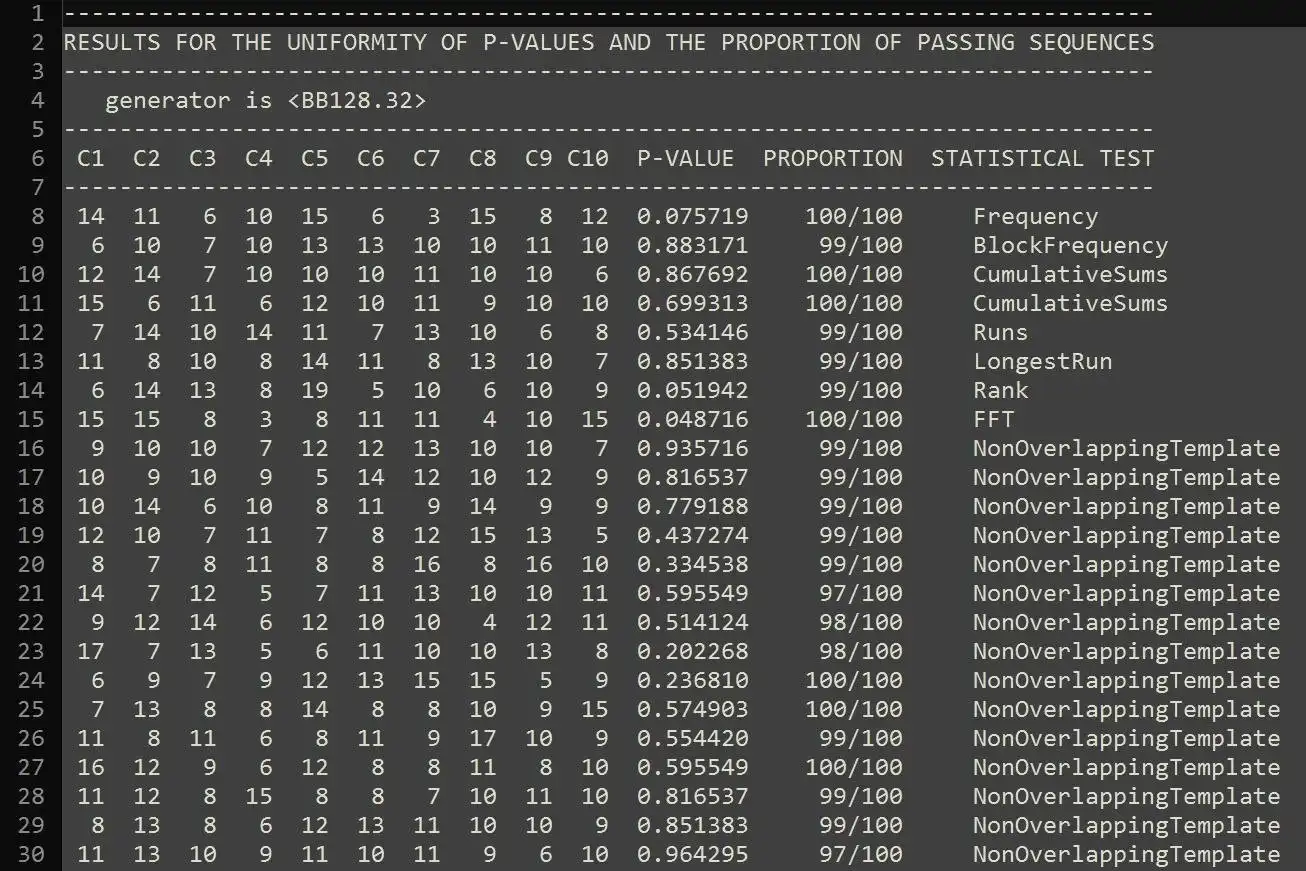The height and width of the screenshot is (871, 1306).
Task: Click the FFT test name
Action: [993, 420]
